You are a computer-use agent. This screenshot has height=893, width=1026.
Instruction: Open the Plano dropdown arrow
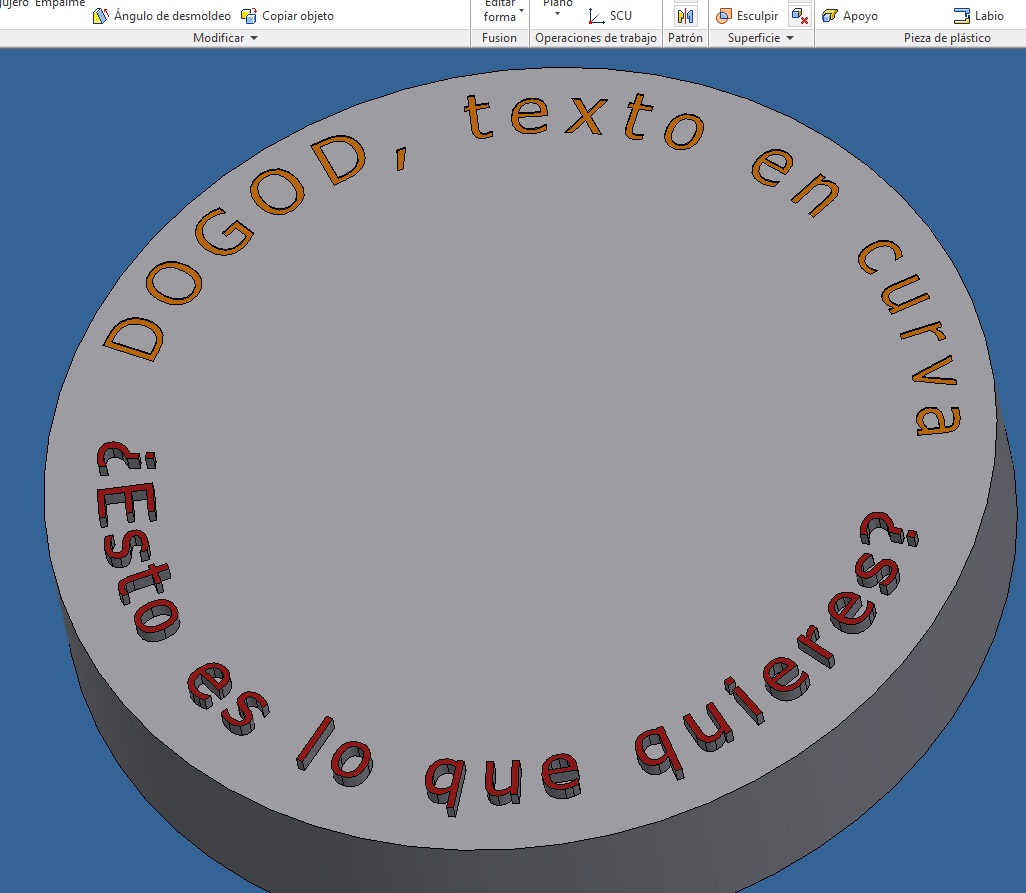pyautogui.click(x=558, y=14)
